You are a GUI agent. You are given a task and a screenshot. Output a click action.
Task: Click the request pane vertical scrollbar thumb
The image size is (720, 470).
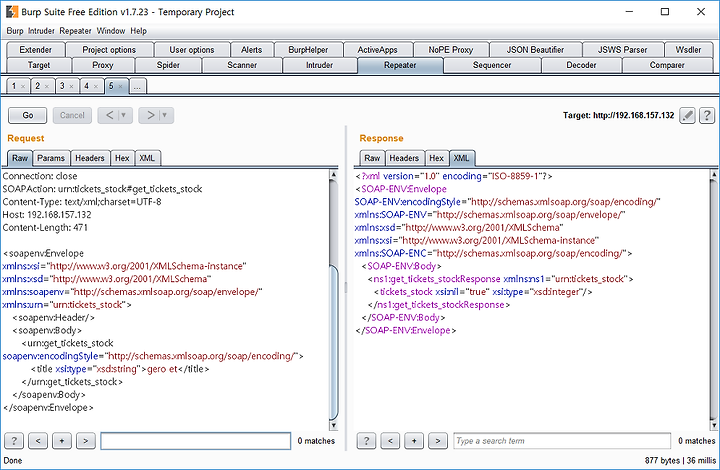[334, 341]
